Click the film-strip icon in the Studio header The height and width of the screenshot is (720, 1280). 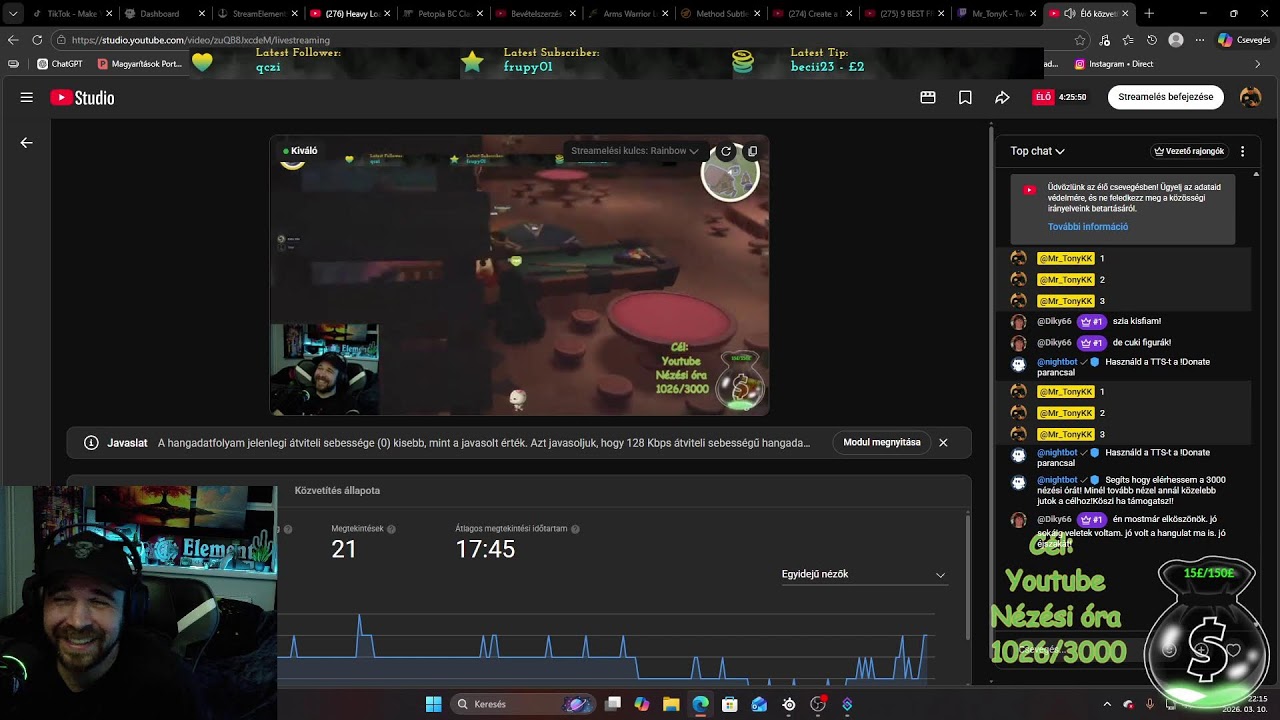click(928, 97)
